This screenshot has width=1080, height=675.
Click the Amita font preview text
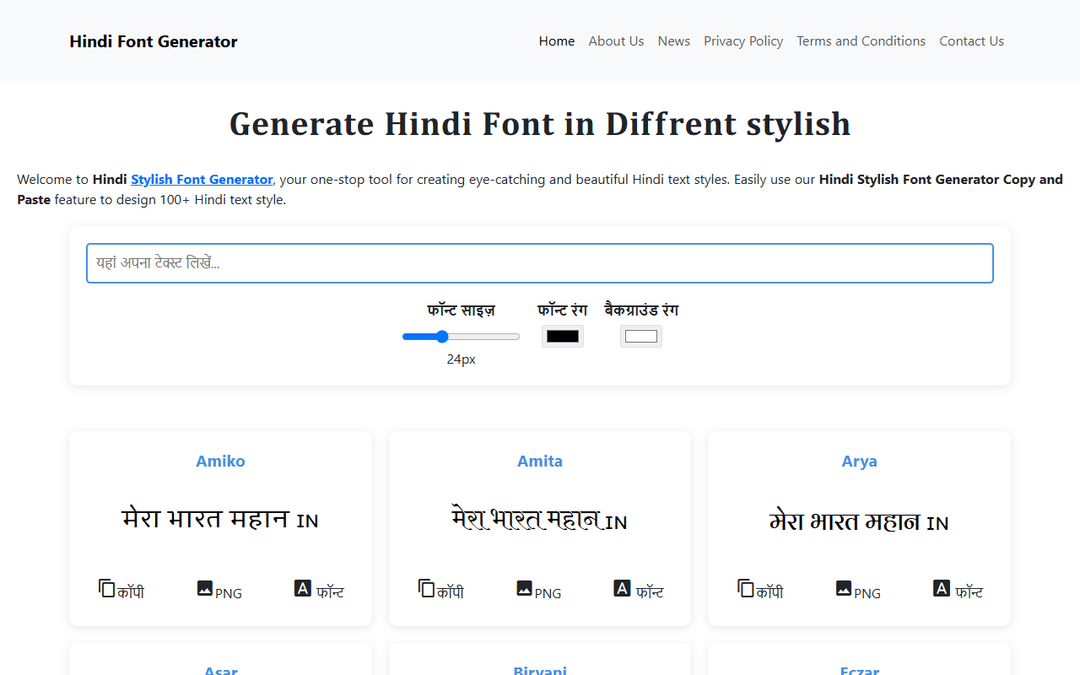tap(540, 519)
